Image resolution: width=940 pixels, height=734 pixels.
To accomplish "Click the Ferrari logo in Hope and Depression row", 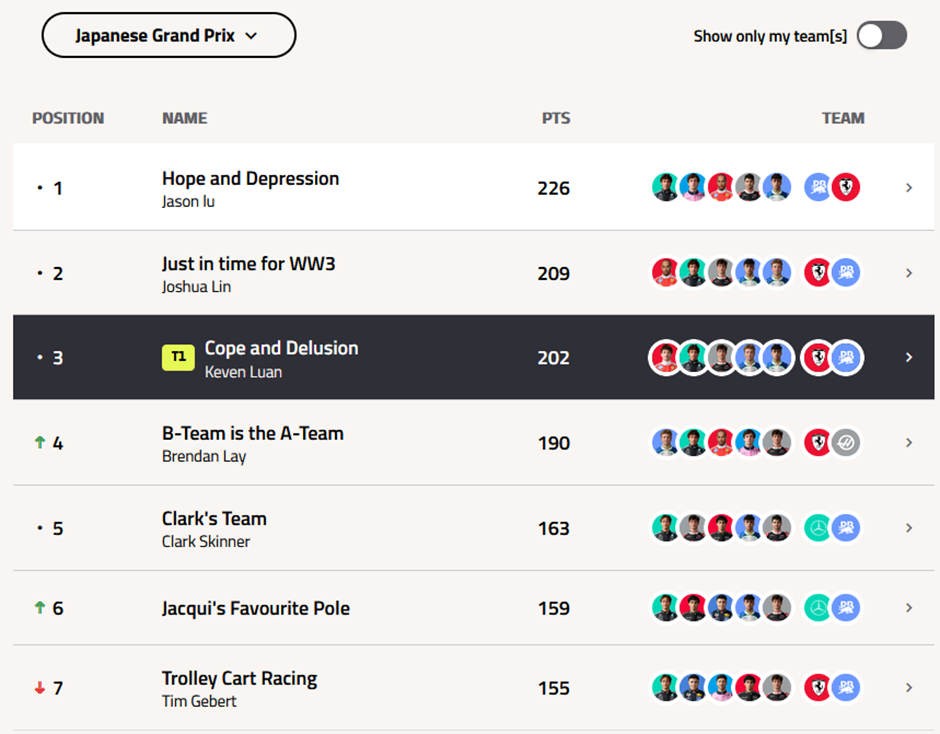I will tap(846, 187).
